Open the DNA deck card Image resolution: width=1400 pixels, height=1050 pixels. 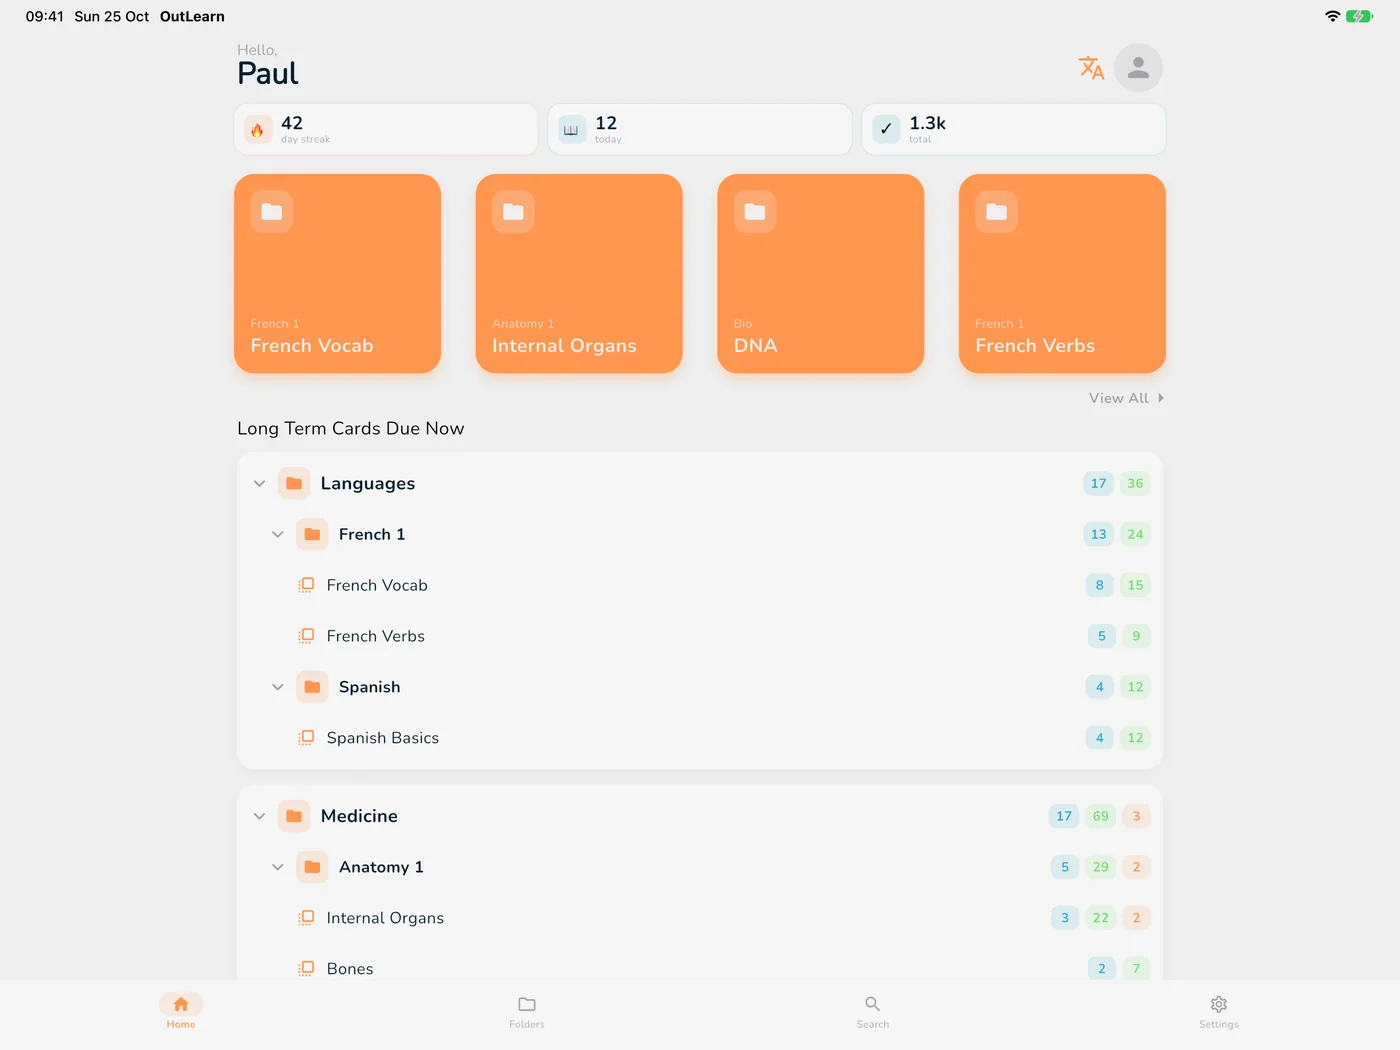point(821,274)
